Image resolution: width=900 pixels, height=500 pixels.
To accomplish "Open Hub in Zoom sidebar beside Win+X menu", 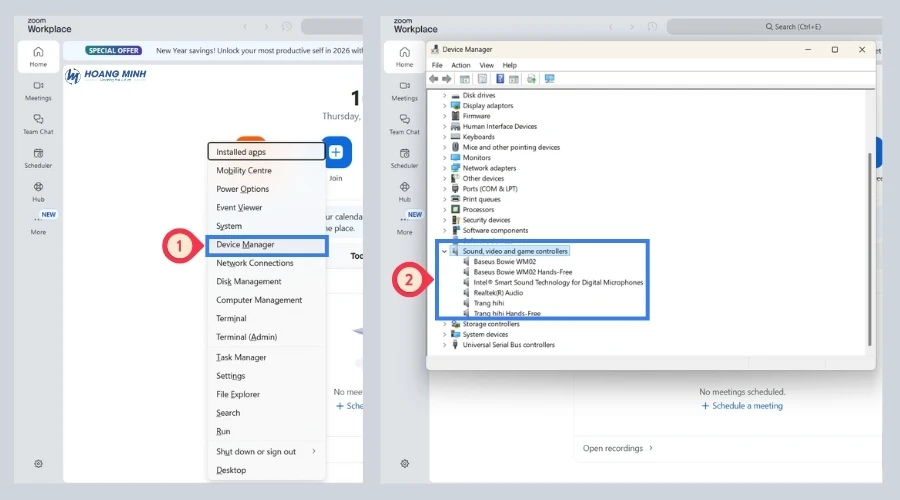I will point(38,192).
